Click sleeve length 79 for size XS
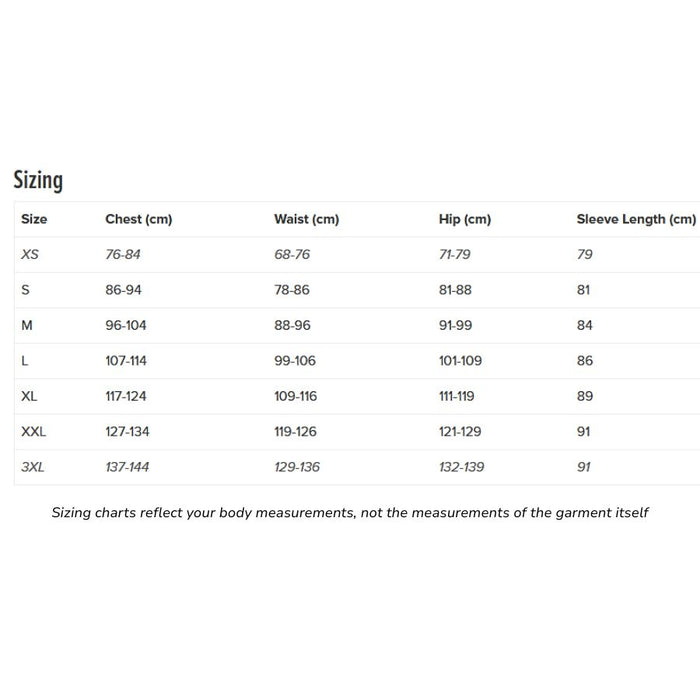Screen dimensions: 700x700 point(585,255)
